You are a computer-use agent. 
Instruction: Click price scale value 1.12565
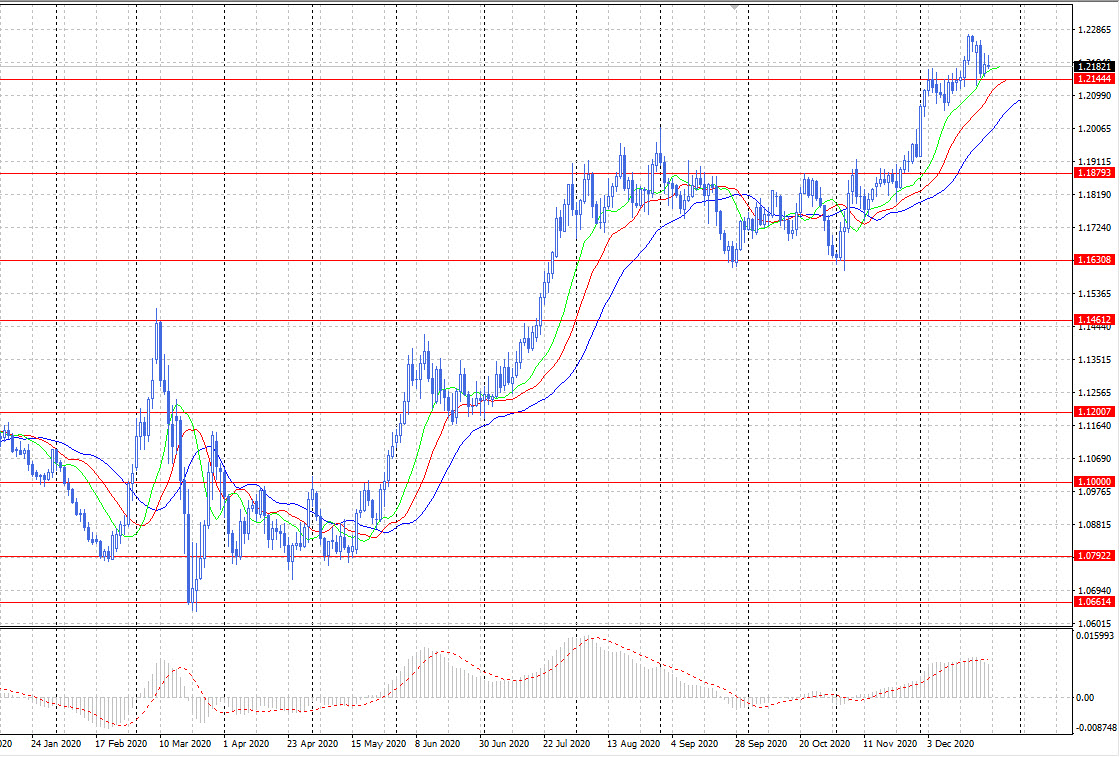(1095, 393)
